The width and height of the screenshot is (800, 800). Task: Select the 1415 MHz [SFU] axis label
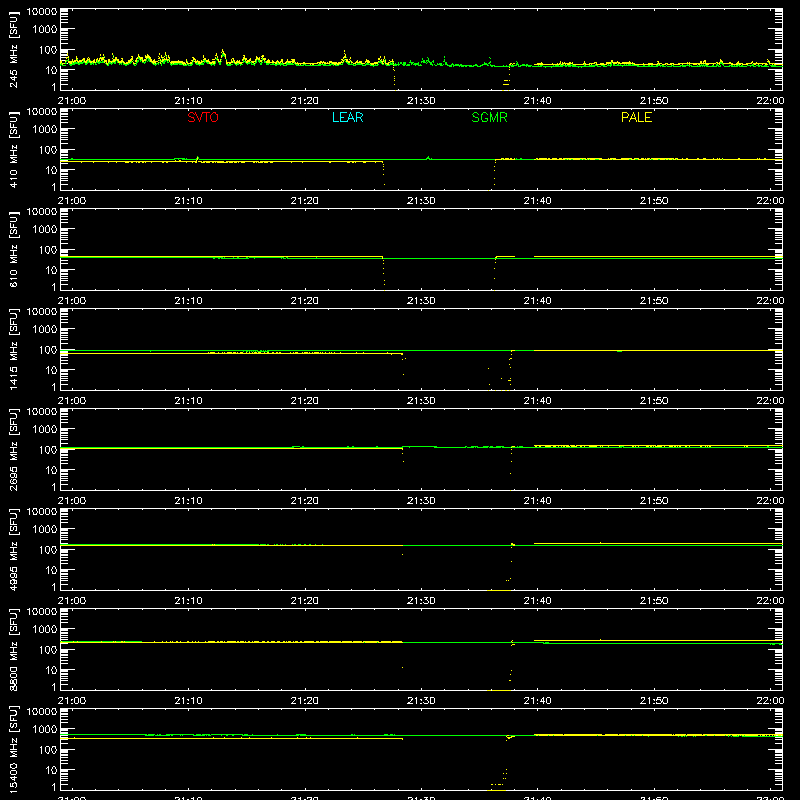pos(13,349)
